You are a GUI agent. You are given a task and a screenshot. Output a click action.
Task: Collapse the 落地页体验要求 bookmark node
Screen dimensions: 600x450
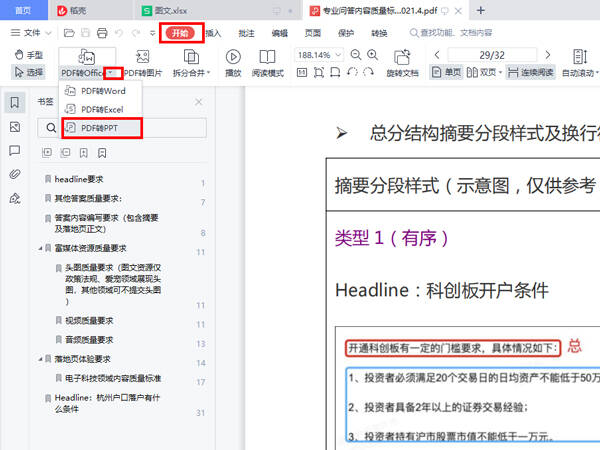click(x=40, y=359)
